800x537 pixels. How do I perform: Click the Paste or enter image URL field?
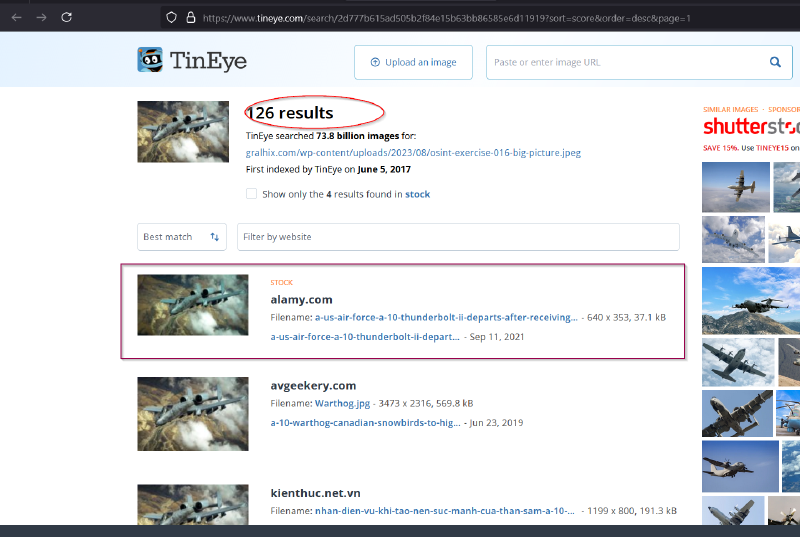[626, 62]
